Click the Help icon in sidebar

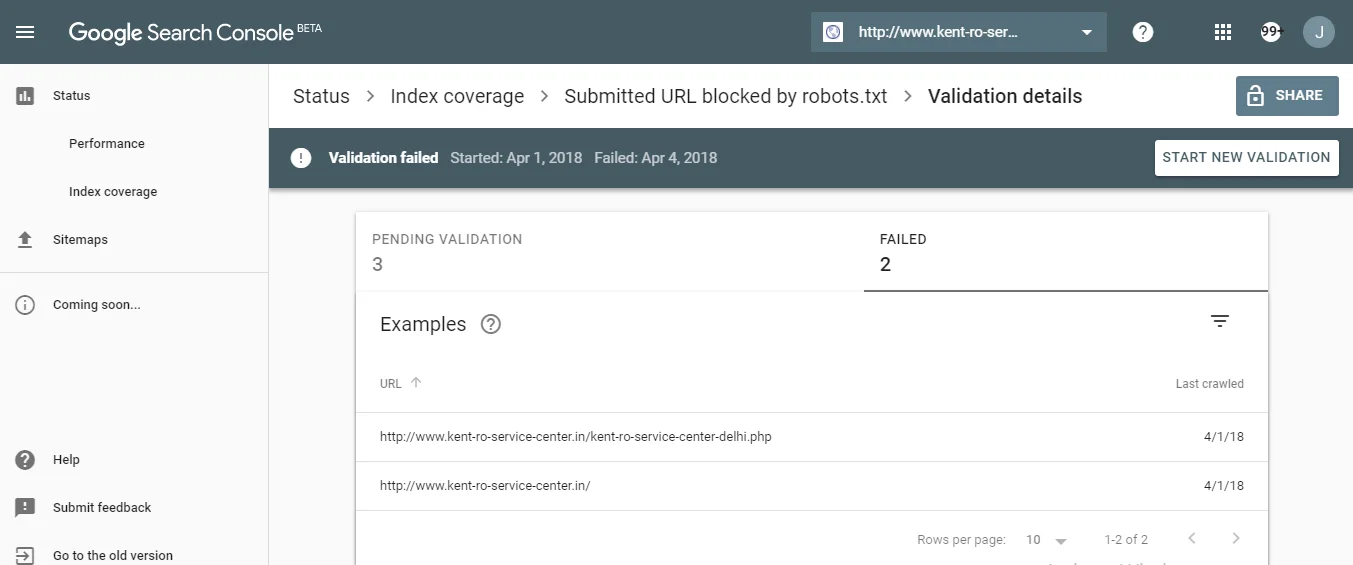click(25, 460)
